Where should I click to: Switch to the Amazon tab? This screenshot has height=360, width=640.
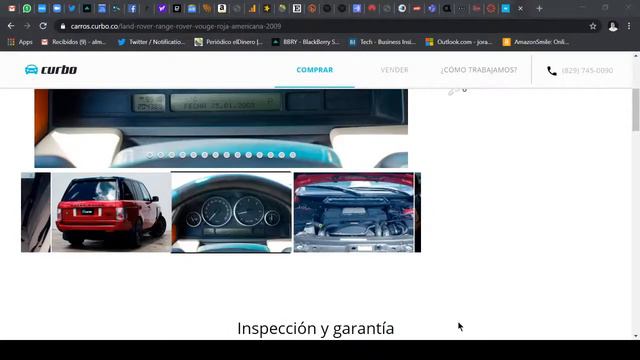(x=222, y=8)
